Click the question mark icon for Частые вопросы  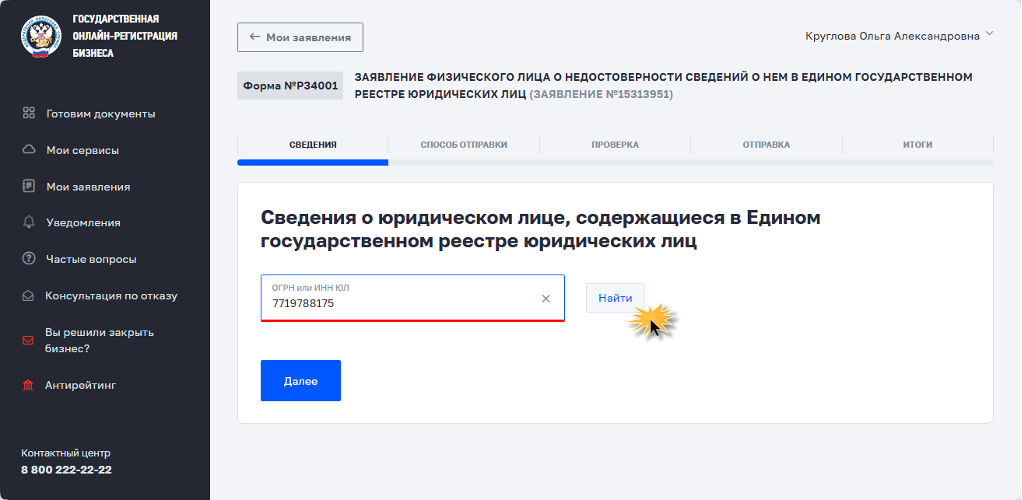click(28, 259)
